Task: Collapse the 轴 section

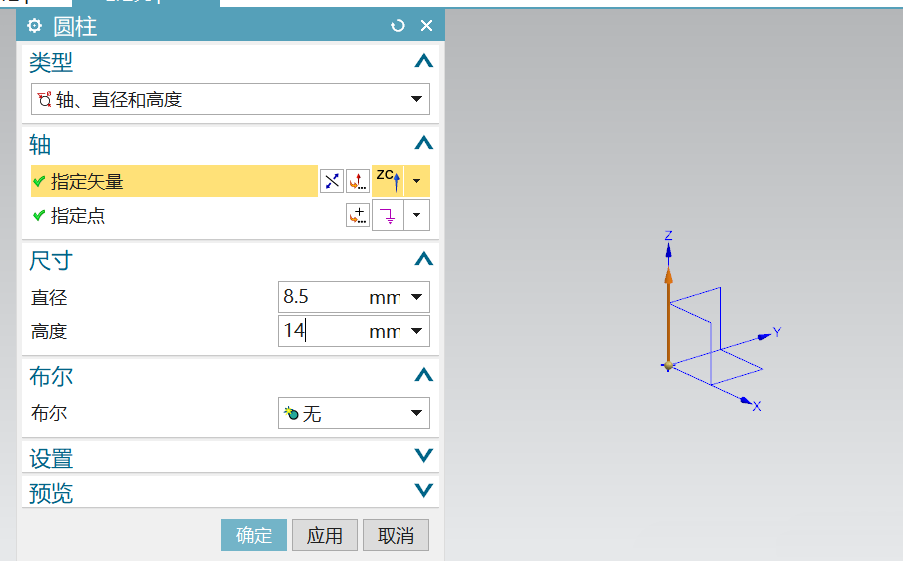Action: [423, 142]
